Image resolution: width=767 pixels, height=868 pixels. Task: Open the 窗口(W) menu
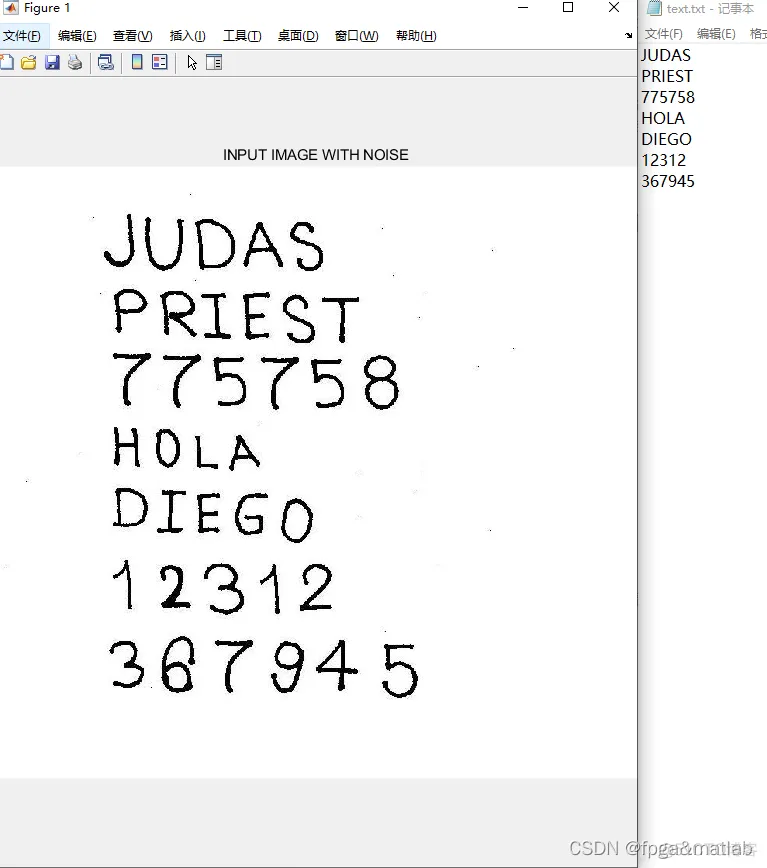coord(356,36)
